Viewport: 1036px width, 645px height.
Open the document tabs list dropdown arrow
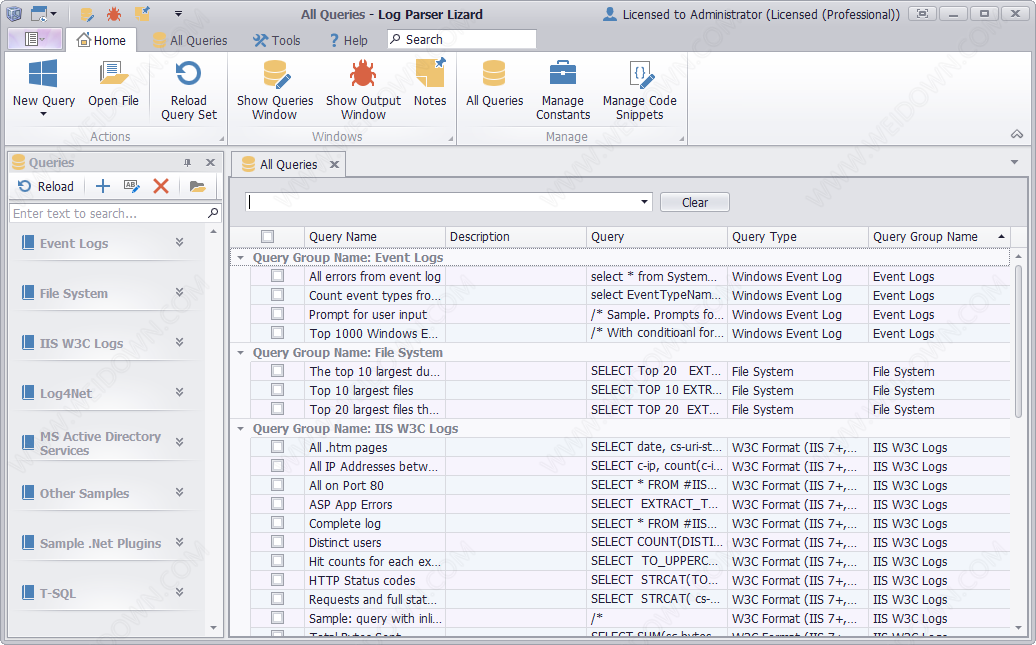click(1014, 163)
